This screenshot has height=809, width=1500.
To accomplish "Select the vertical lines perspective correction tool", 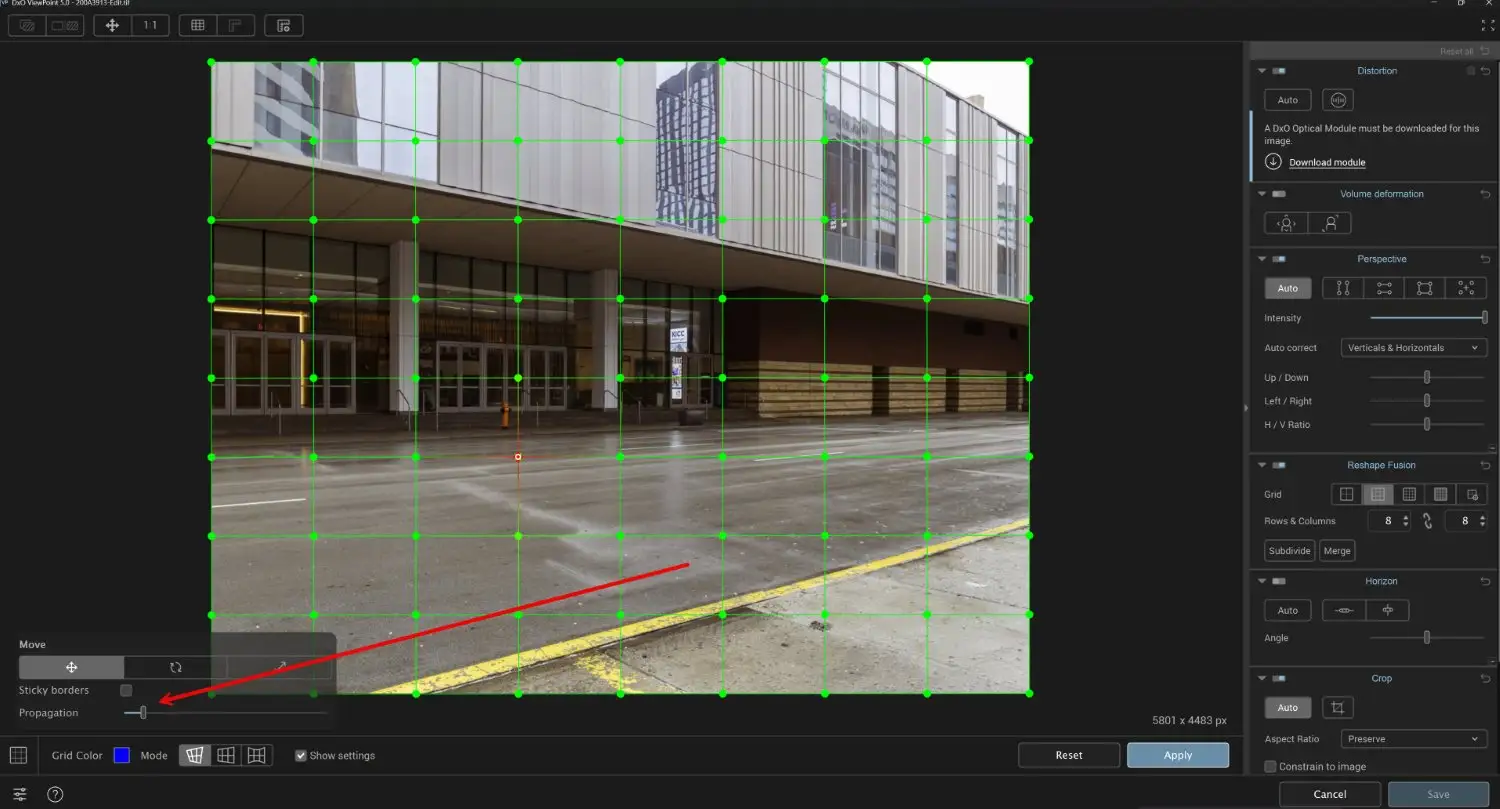I will [1341, 288].
